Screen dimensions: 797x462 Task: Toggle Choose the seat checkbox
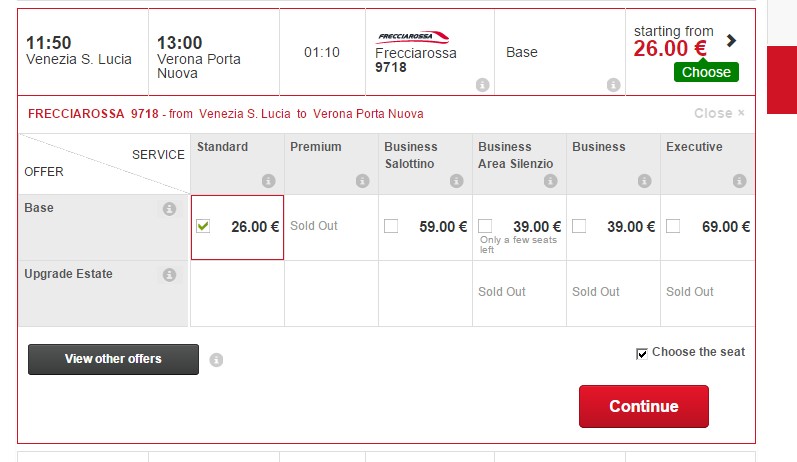[x=641, y=353]
